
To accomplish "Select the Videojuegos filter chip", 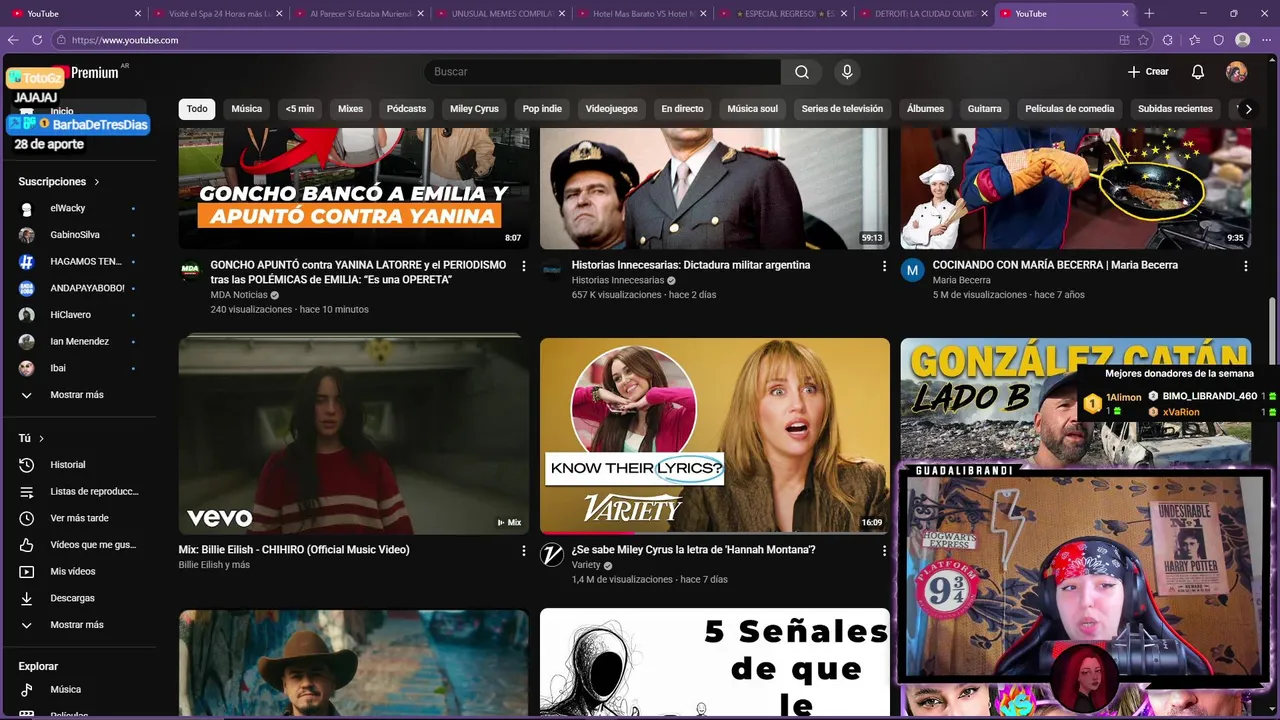I will (x=611, y=109).
